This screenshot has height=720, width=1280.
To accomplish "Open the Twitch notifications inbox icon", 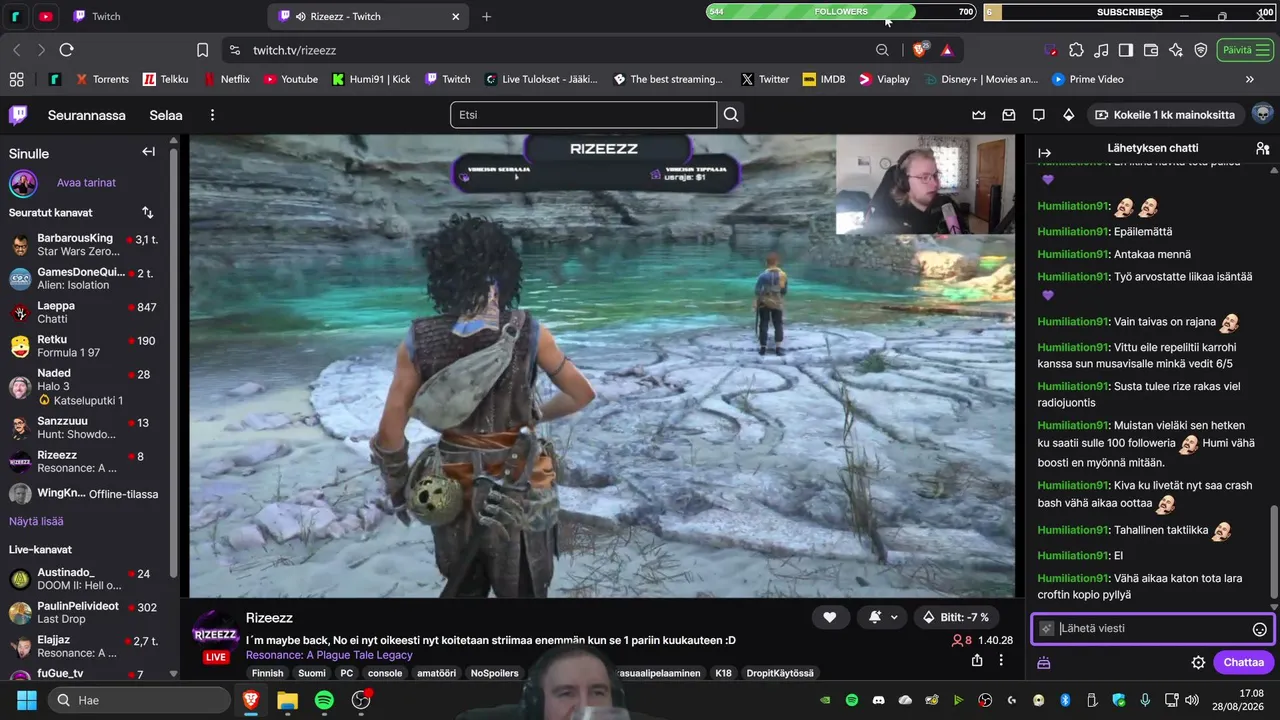I will click(x=1009, y=115).
